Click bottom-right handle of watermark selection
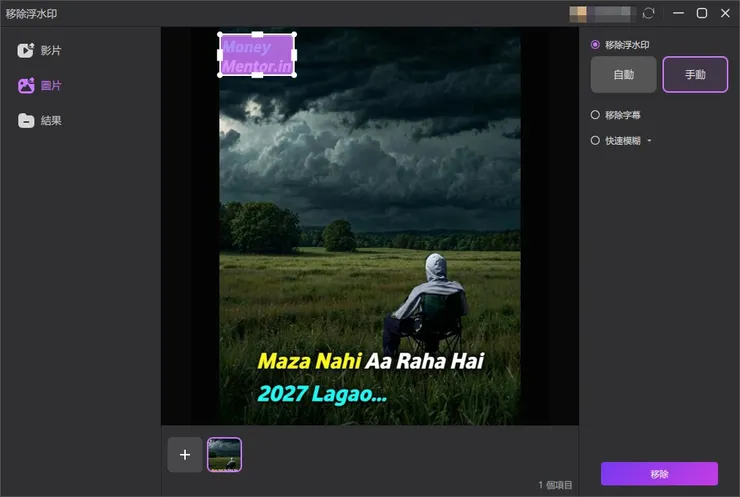 [x=294, y=75]
